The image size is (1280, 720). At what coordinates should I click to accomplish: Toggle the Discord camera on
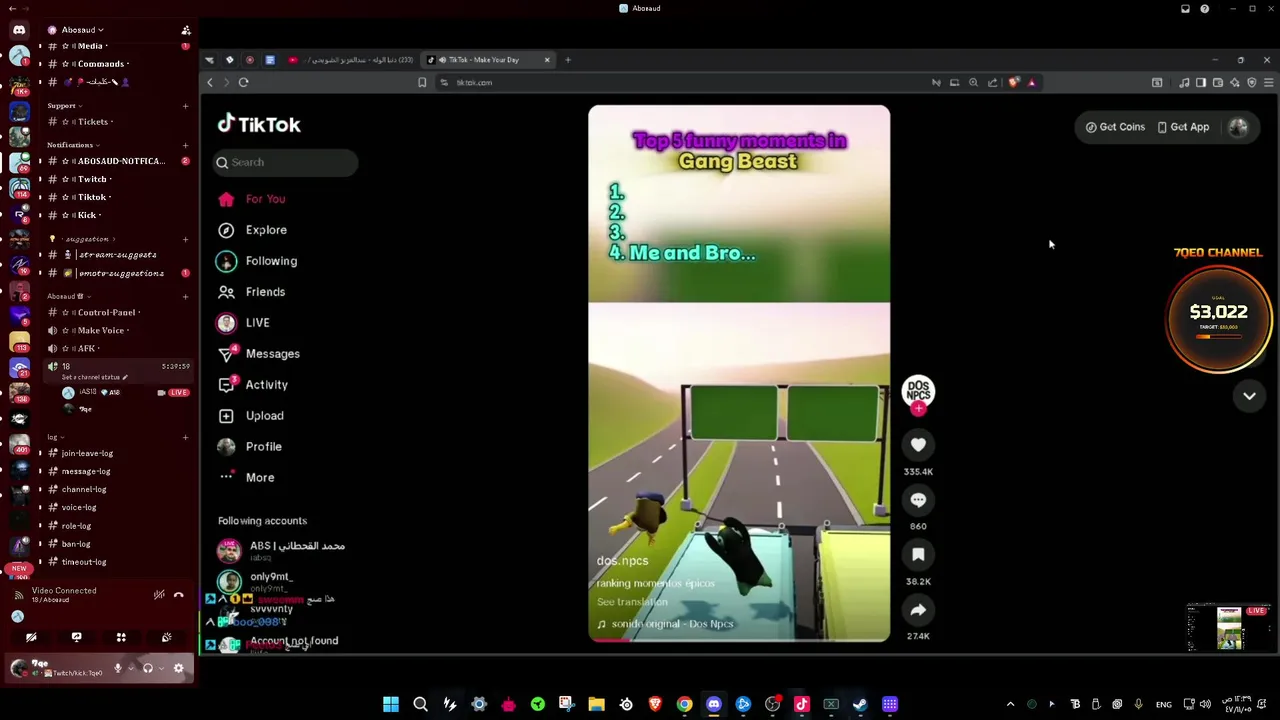(31, 637)
